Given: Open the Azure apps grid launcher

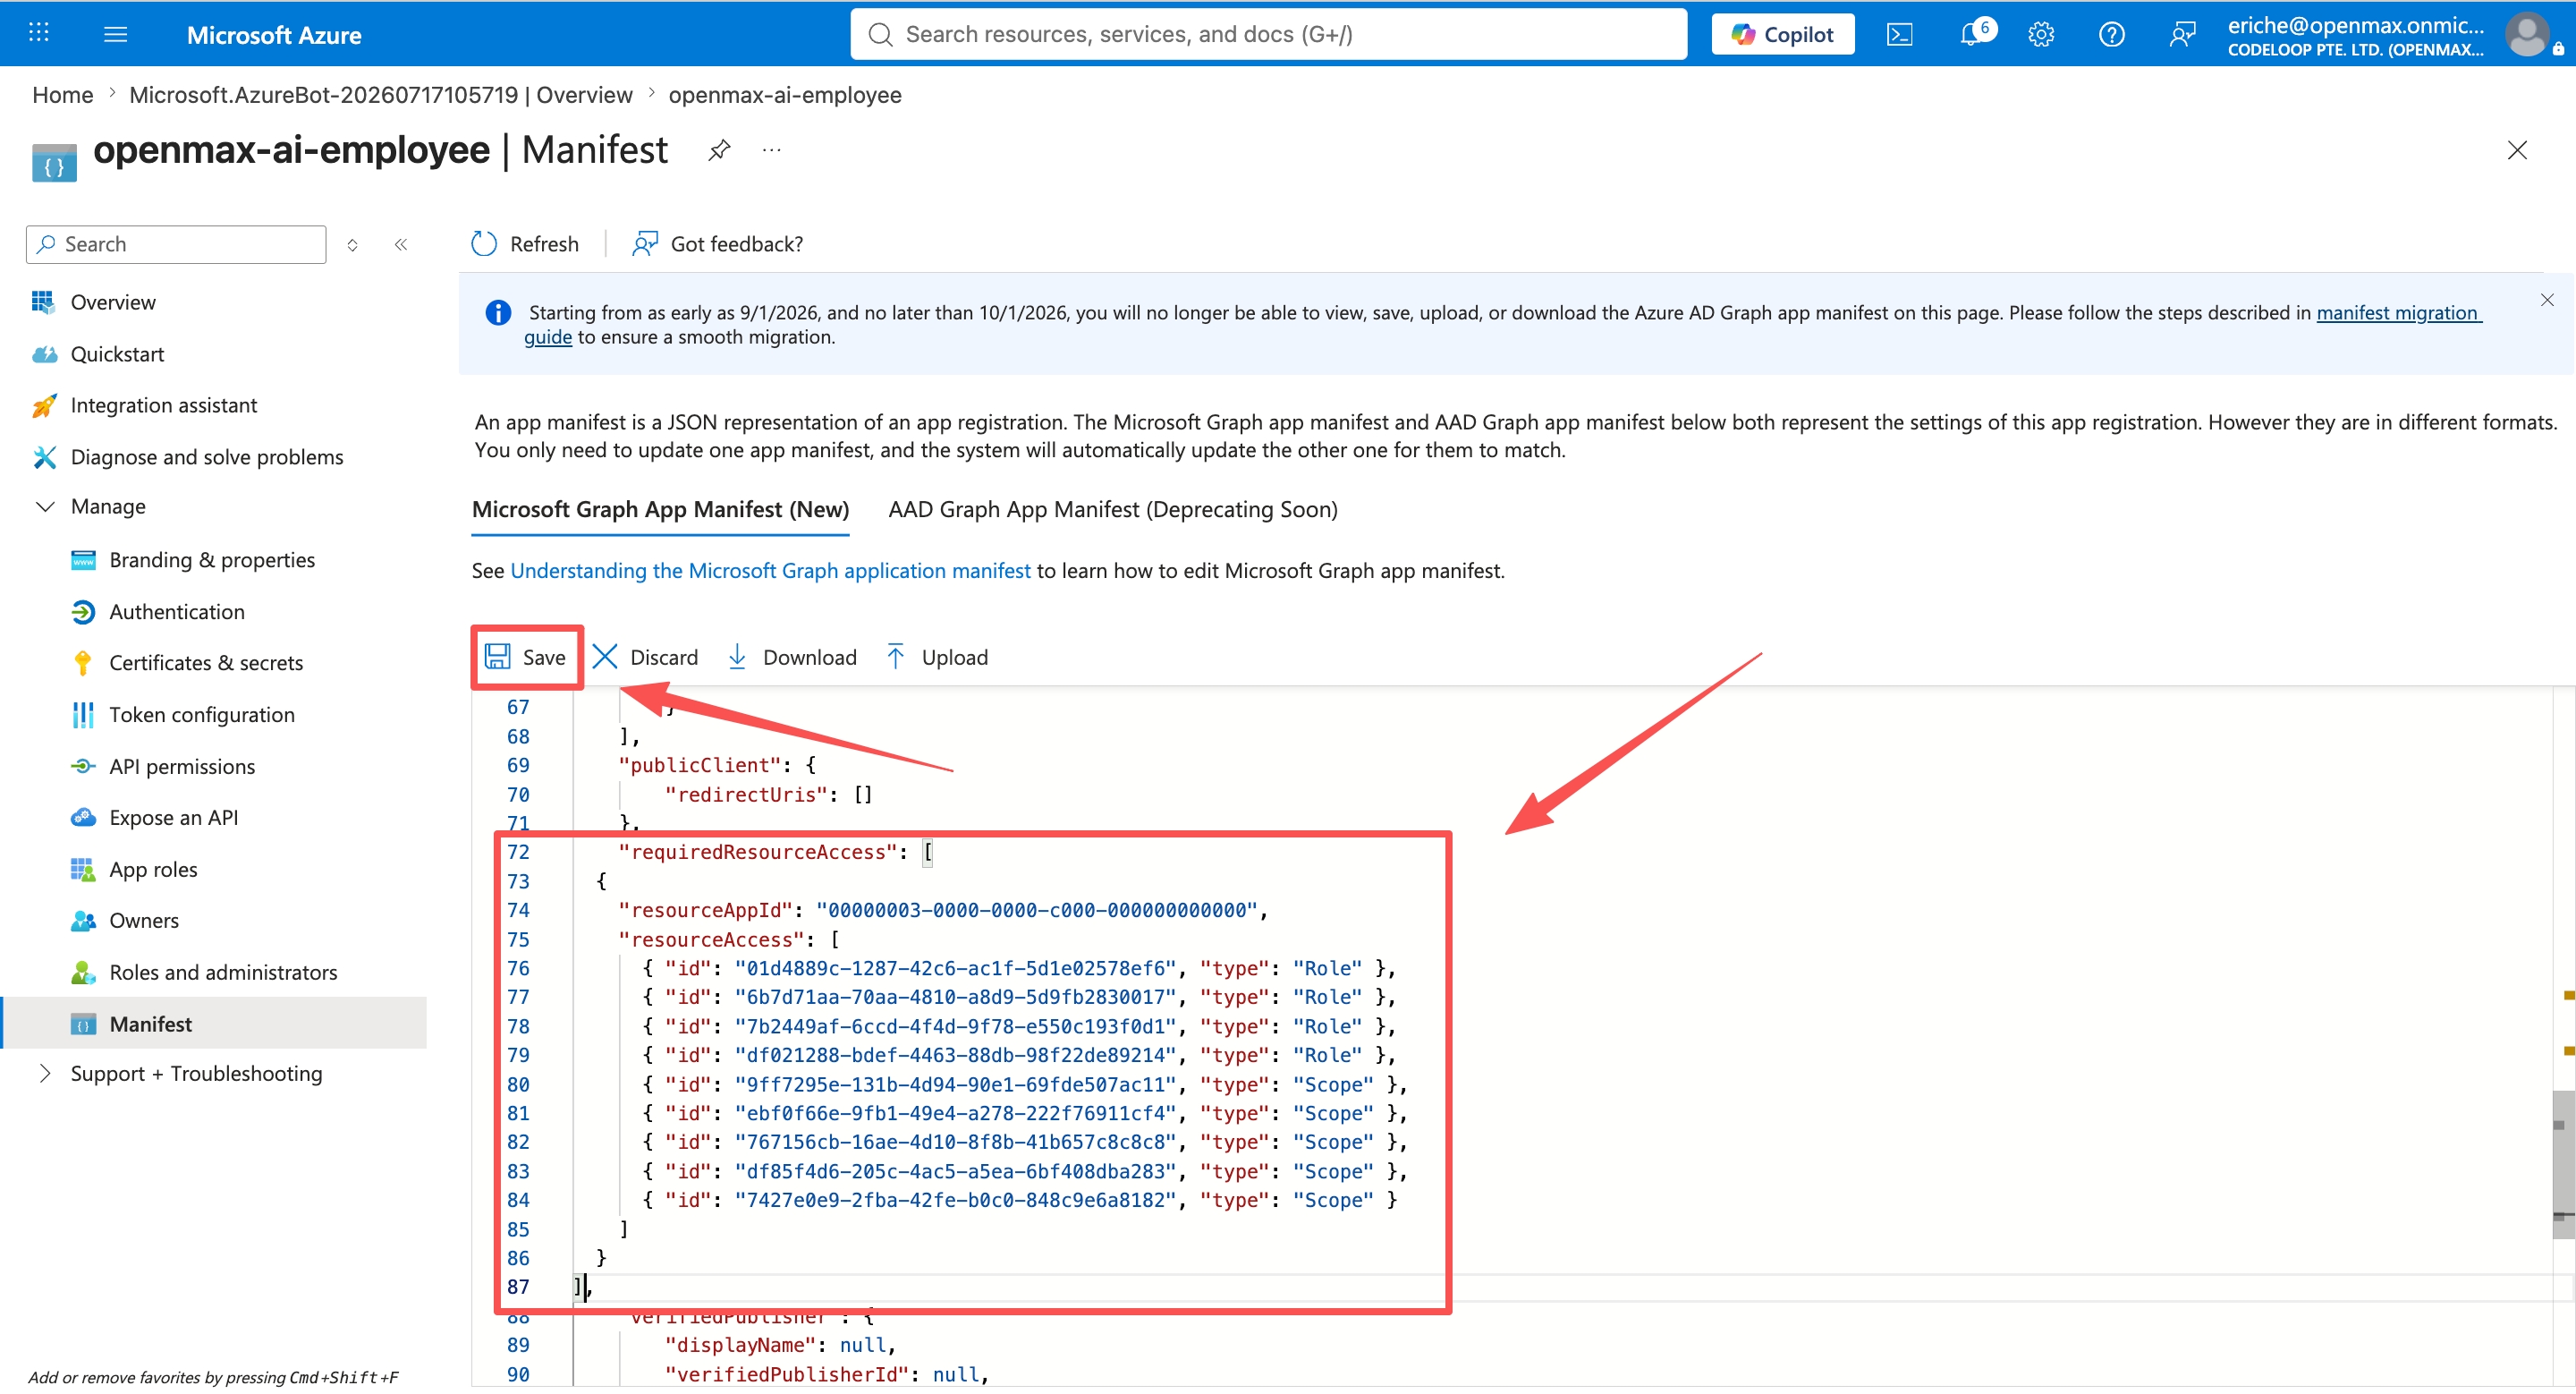Looking at the screenshot, I should pyautogui.click(x=38, y=33).
